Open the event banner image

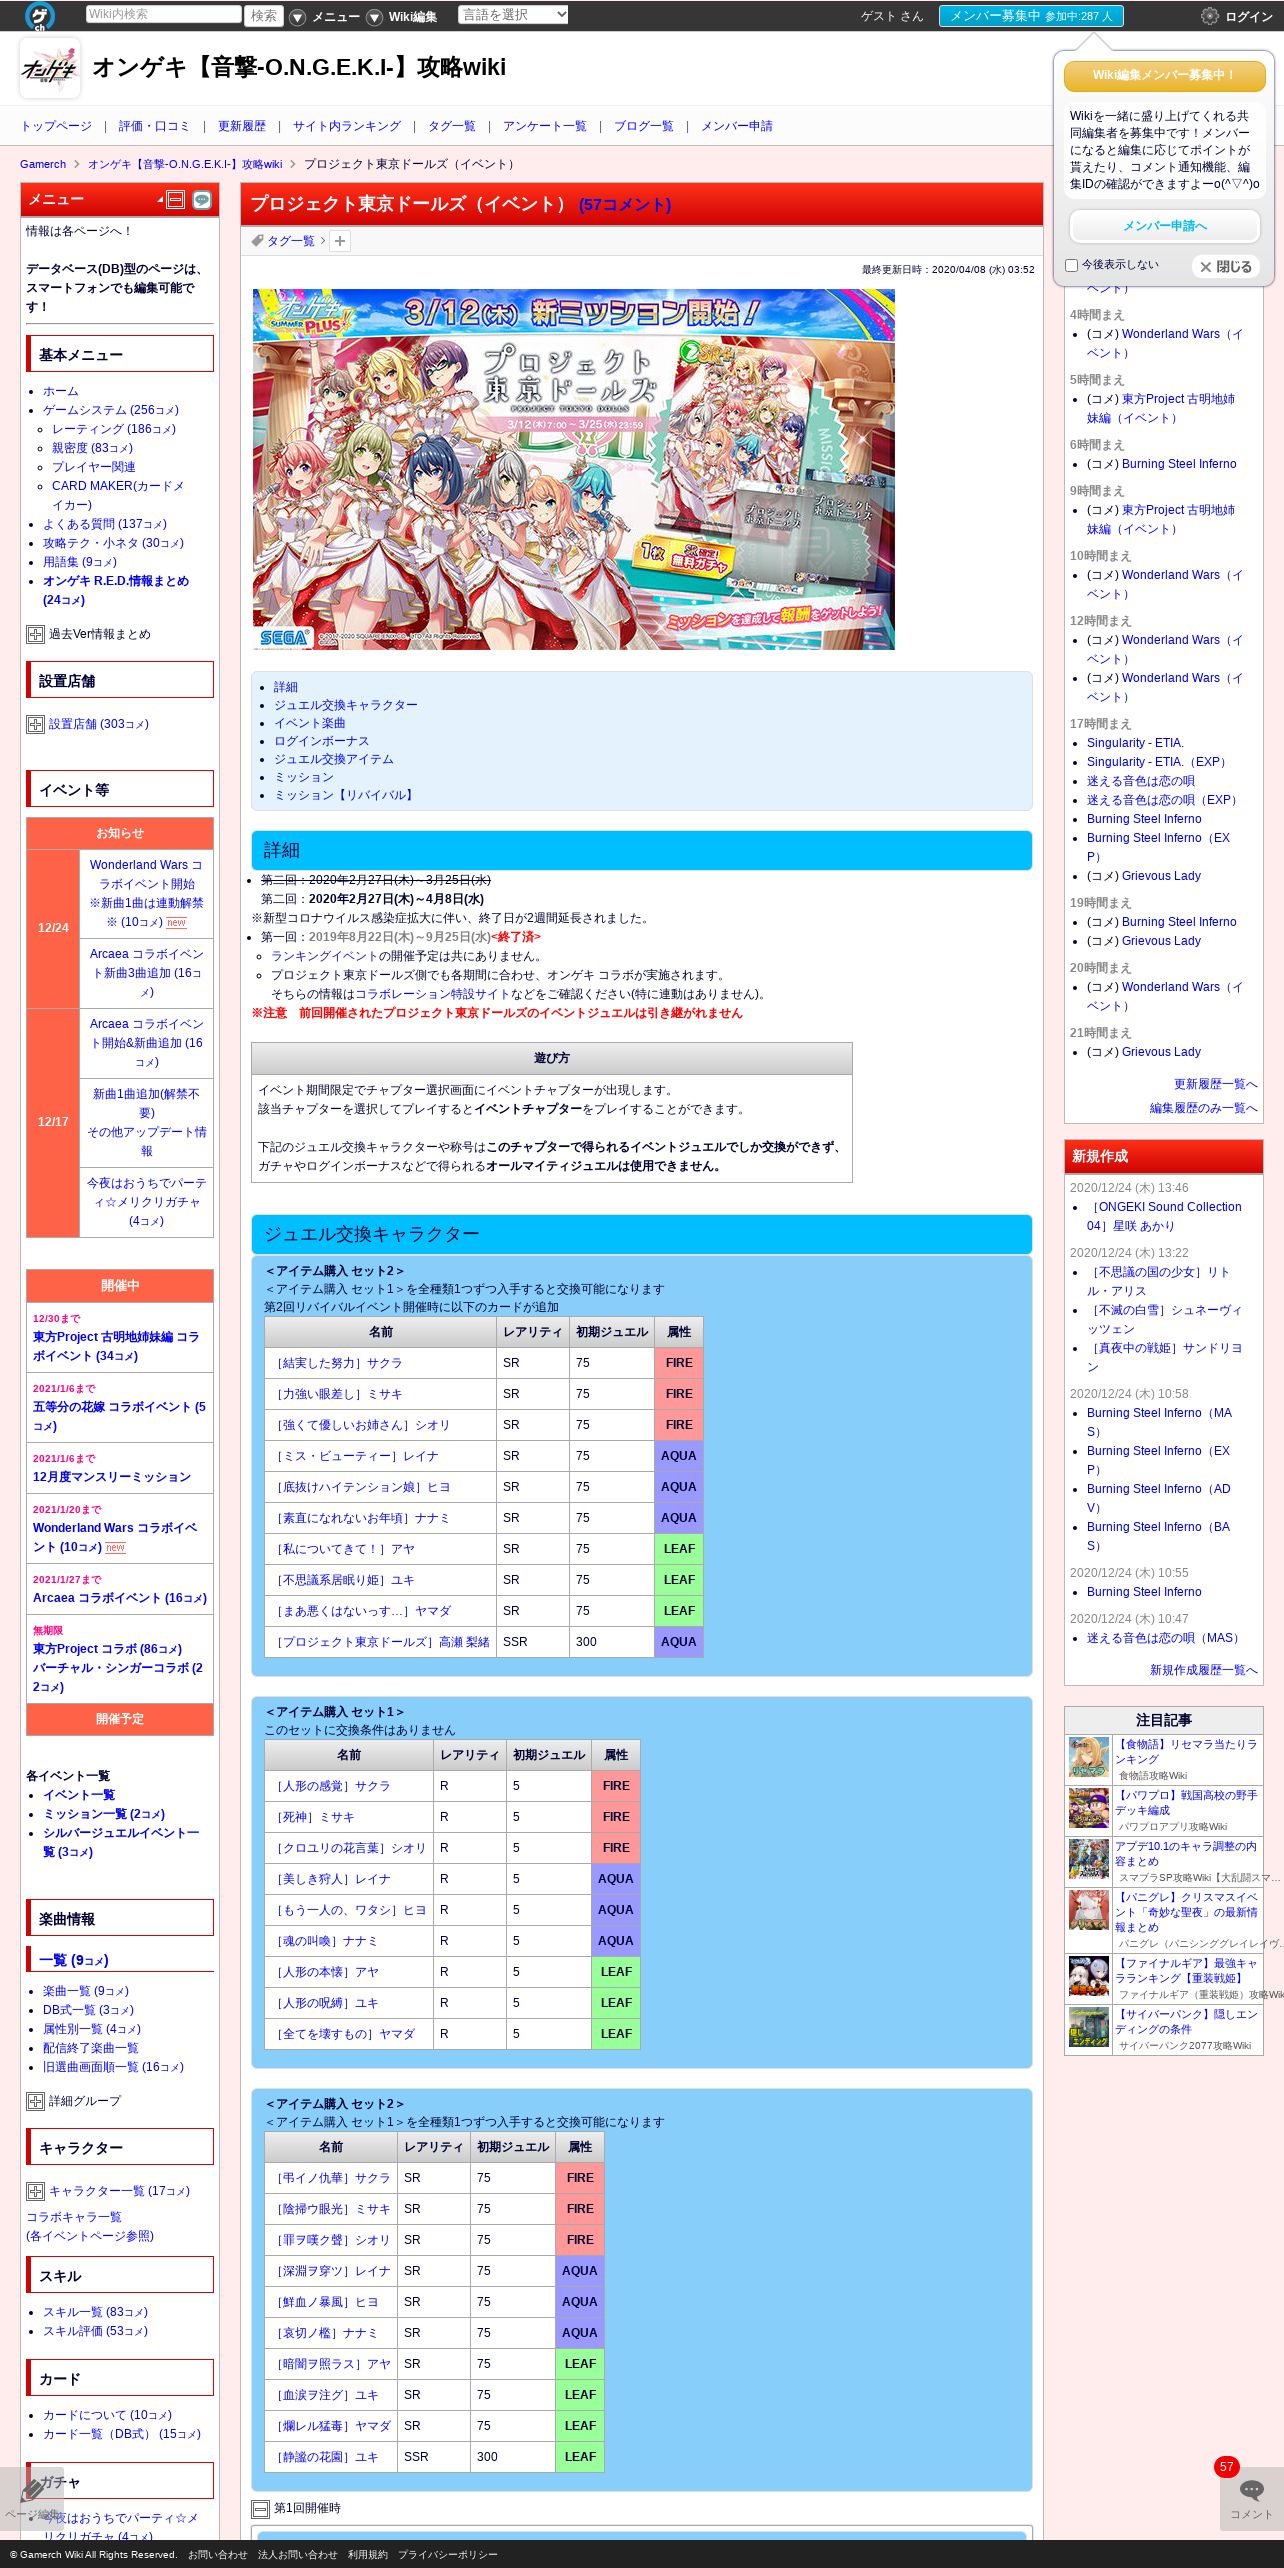tap(573, 469)
